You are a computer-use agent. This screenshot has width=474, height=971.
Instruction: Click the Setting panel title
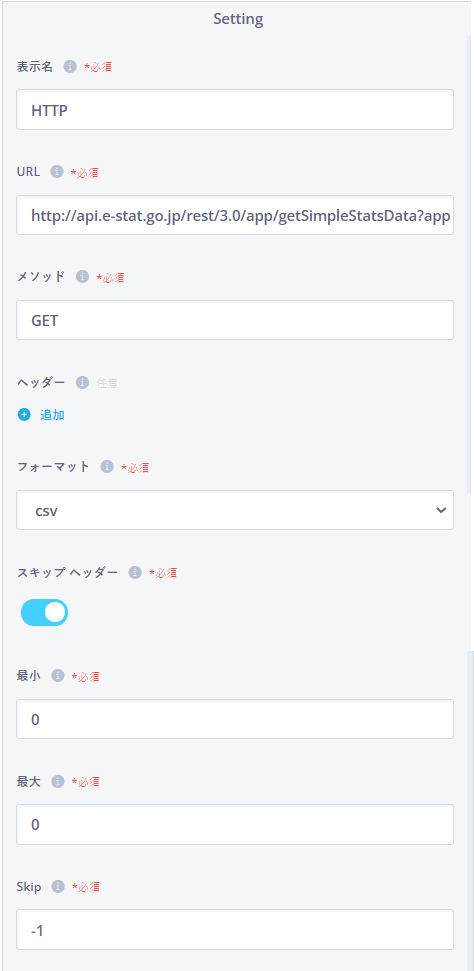pos(238,19)
